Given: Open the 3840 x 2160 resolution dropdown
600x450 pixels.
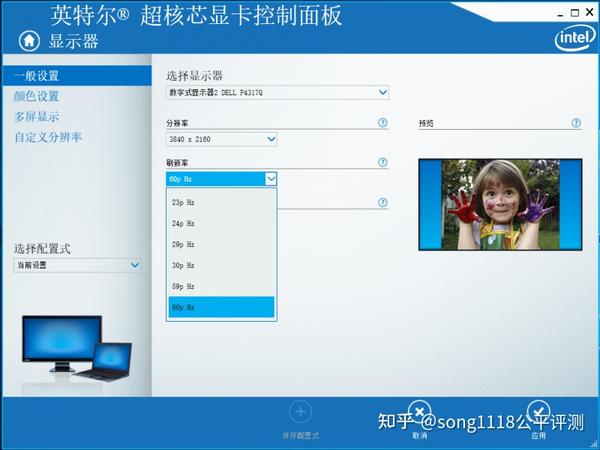Looking at the screenshot, I should 222,139.
